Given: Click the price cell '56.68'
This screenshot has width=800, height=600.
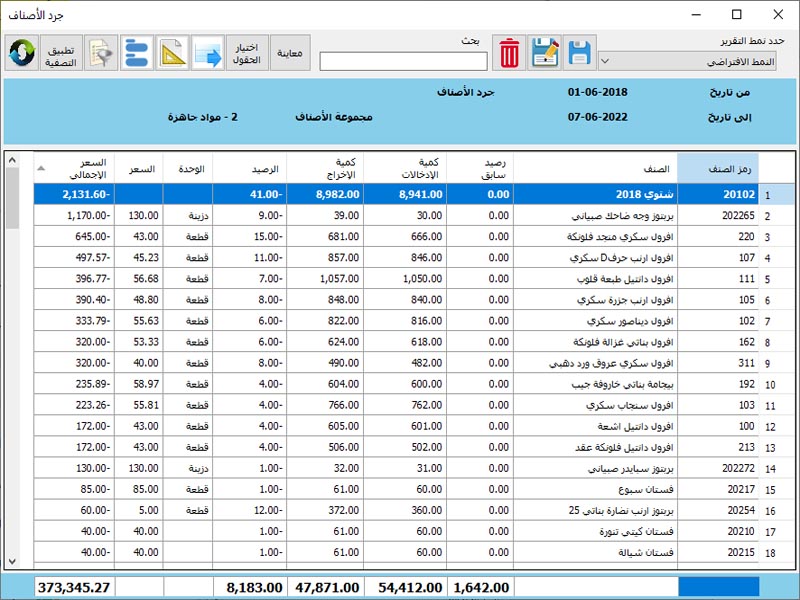Looking at the screenshot, I should click(139, 279).
